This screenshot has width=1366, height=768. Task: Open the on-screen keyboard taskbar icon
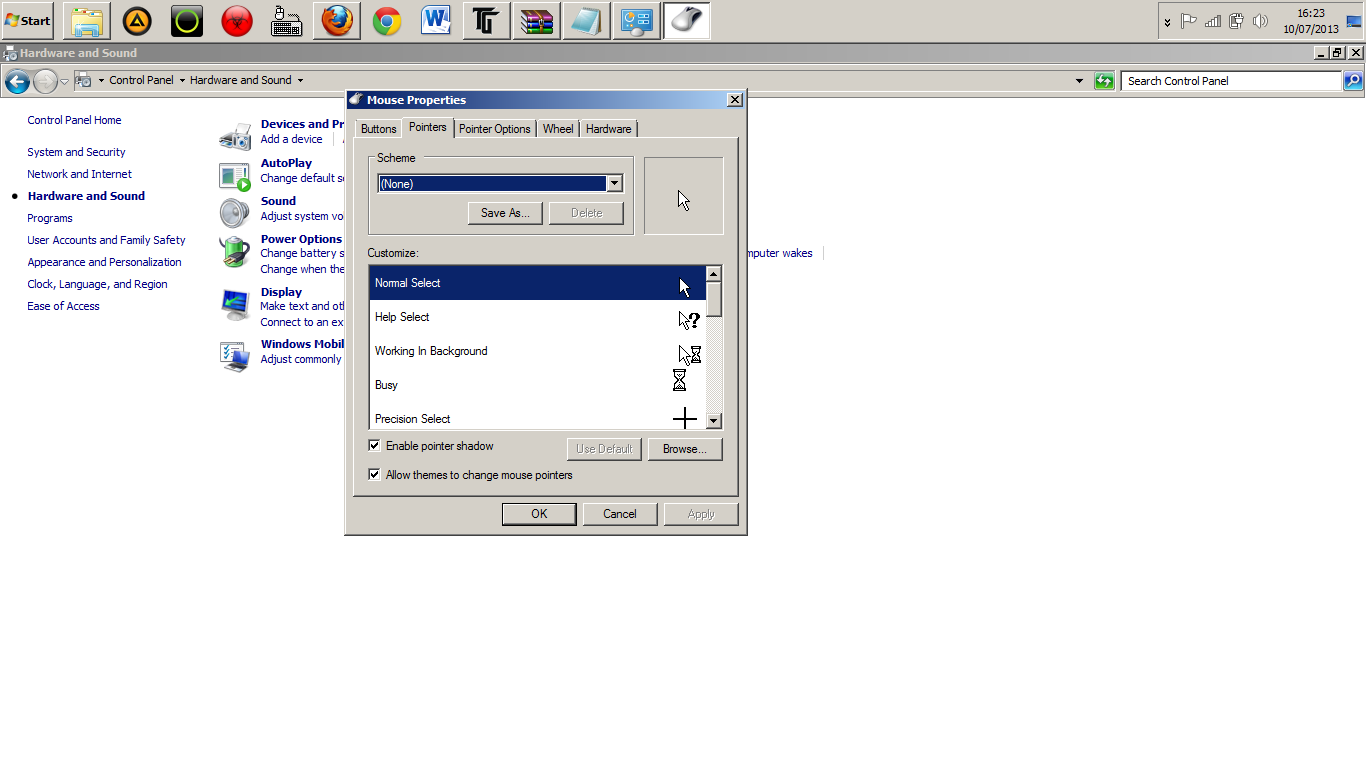(287, 20)
